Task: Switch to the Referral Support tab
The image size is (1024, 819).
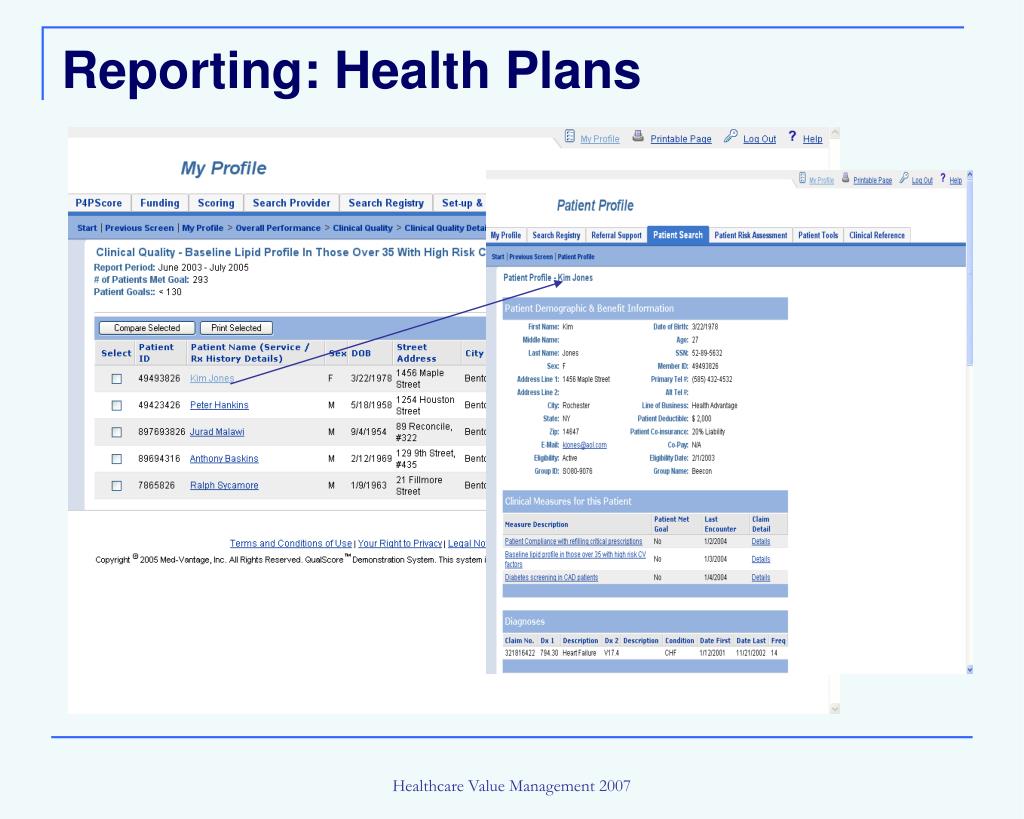Action: (616, 235)
